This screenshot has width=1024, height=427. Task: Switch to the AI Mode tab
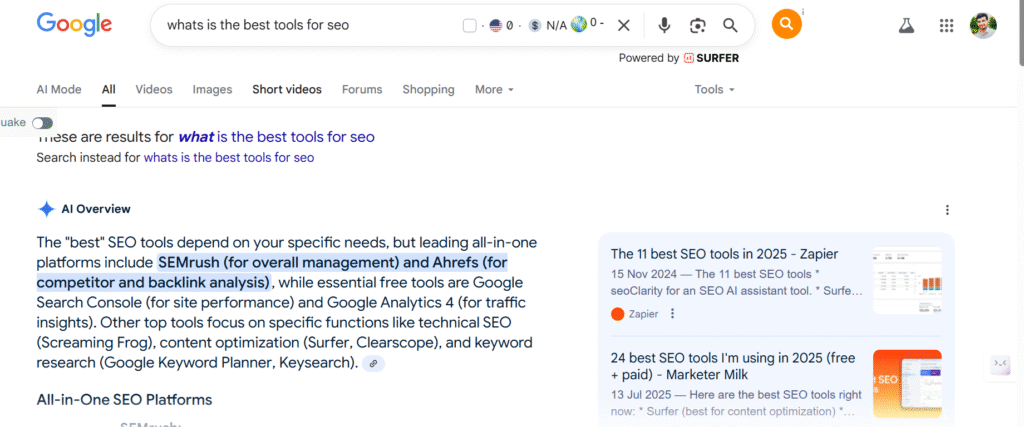pos(59,89)
